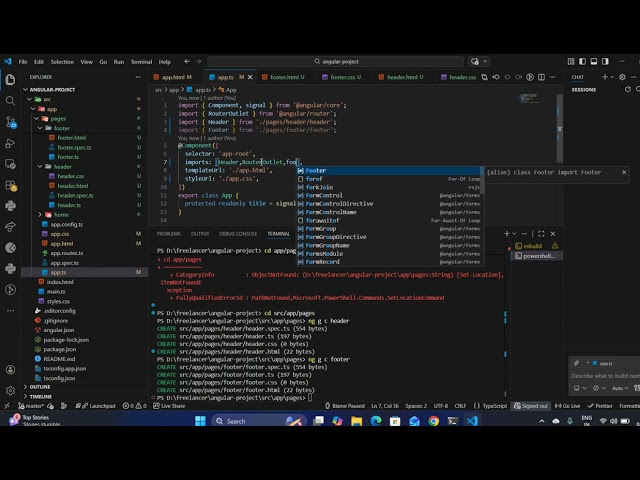
Task: Open the Copilot dropdown arrow in the title bar
Action: click(x=485, y=62)
